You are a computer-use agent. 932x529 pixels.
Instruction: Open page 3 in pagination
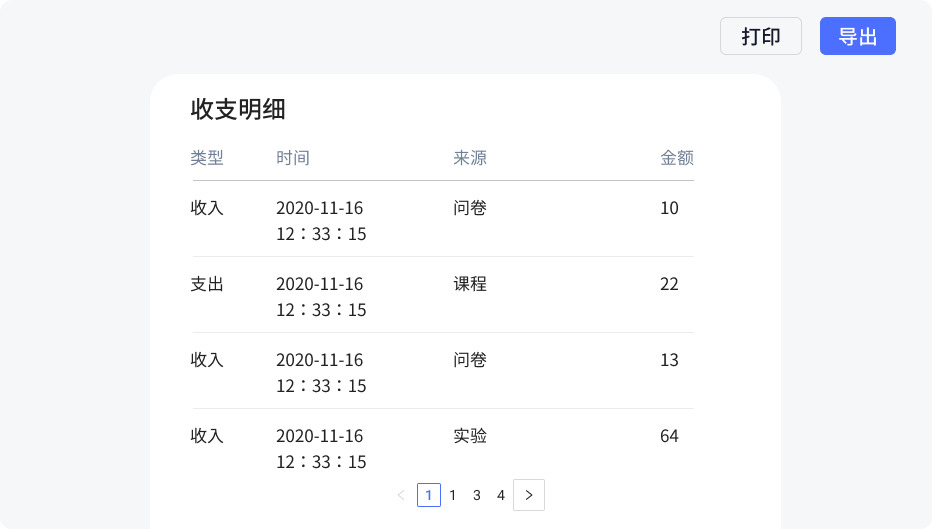pyautogui.click(x=477, y=495)
